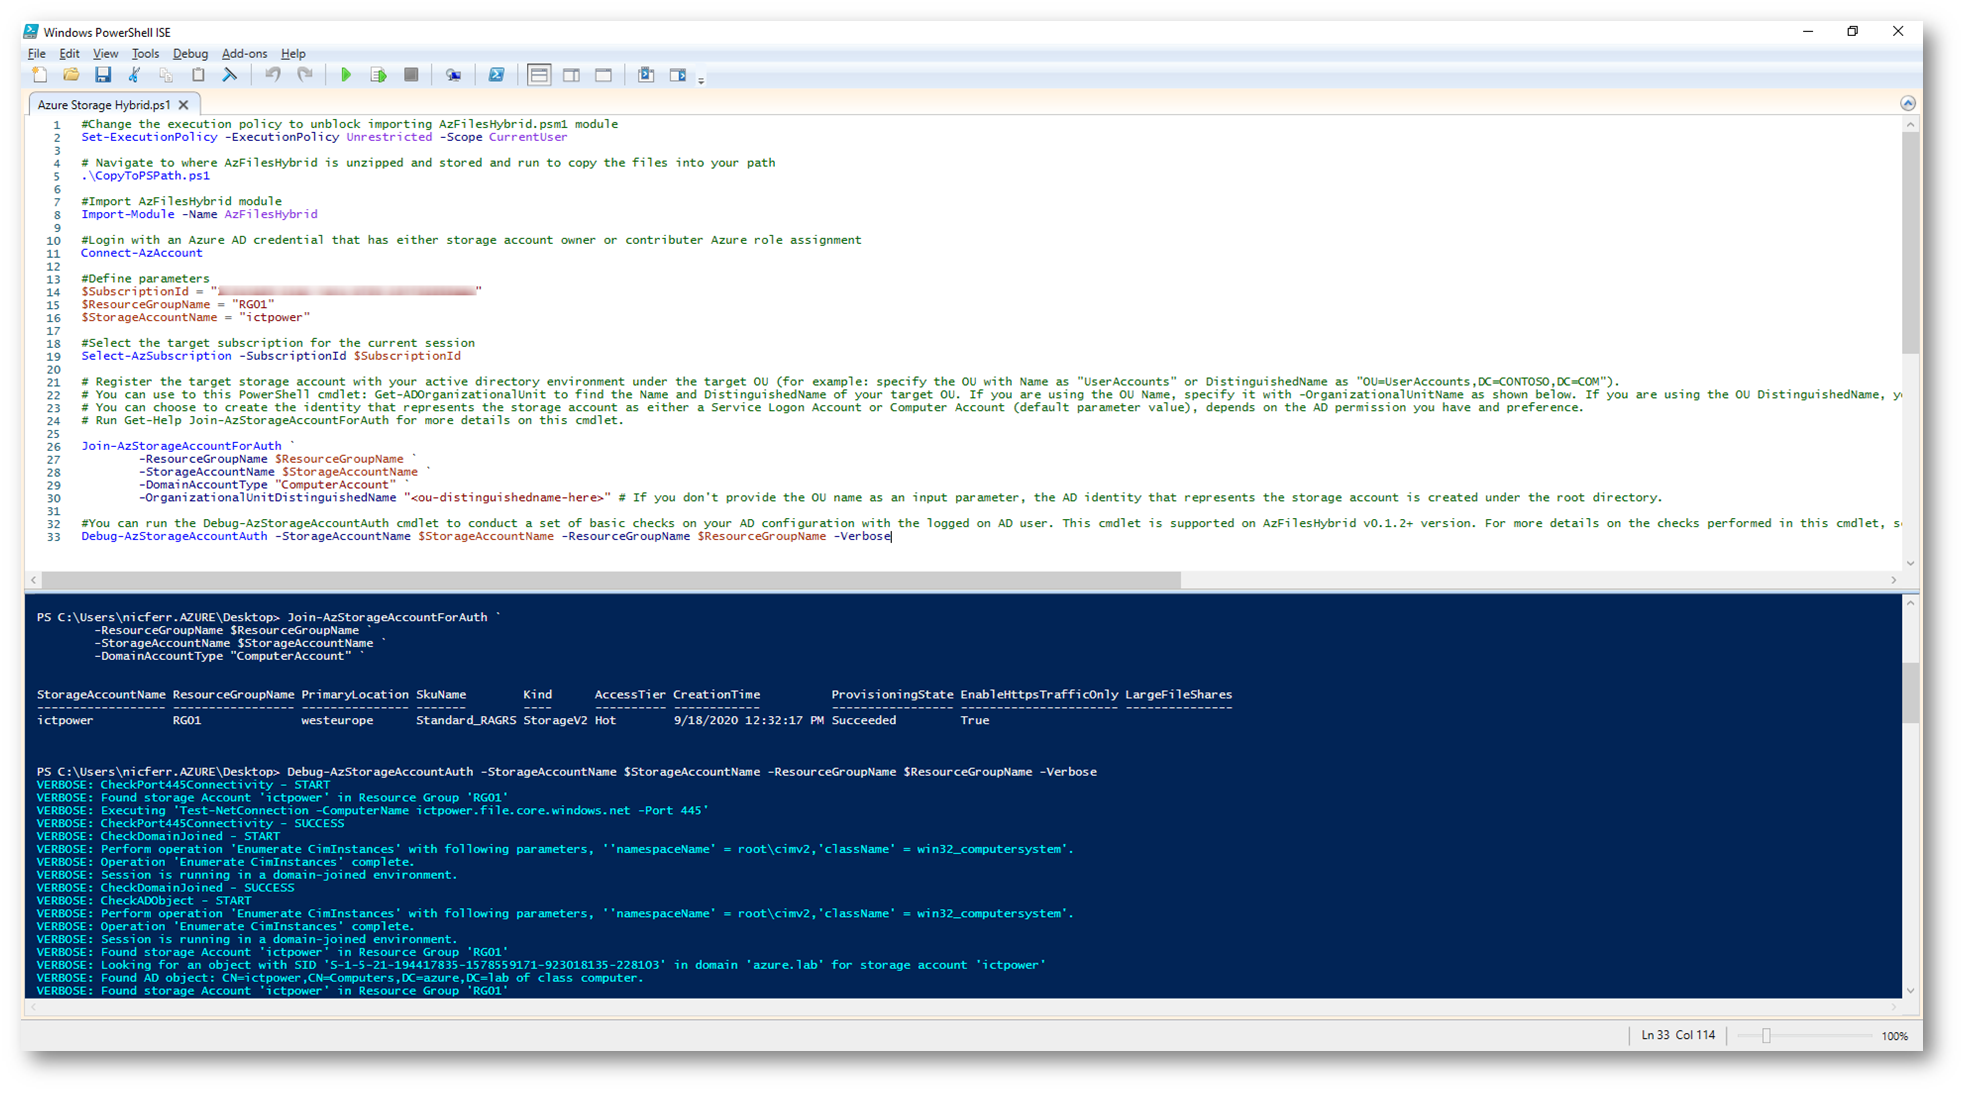Collapse the script pane chevron
The width and height of the screenshot is (1965, 1093).
pyautogui.click(x=1908, y=103)
